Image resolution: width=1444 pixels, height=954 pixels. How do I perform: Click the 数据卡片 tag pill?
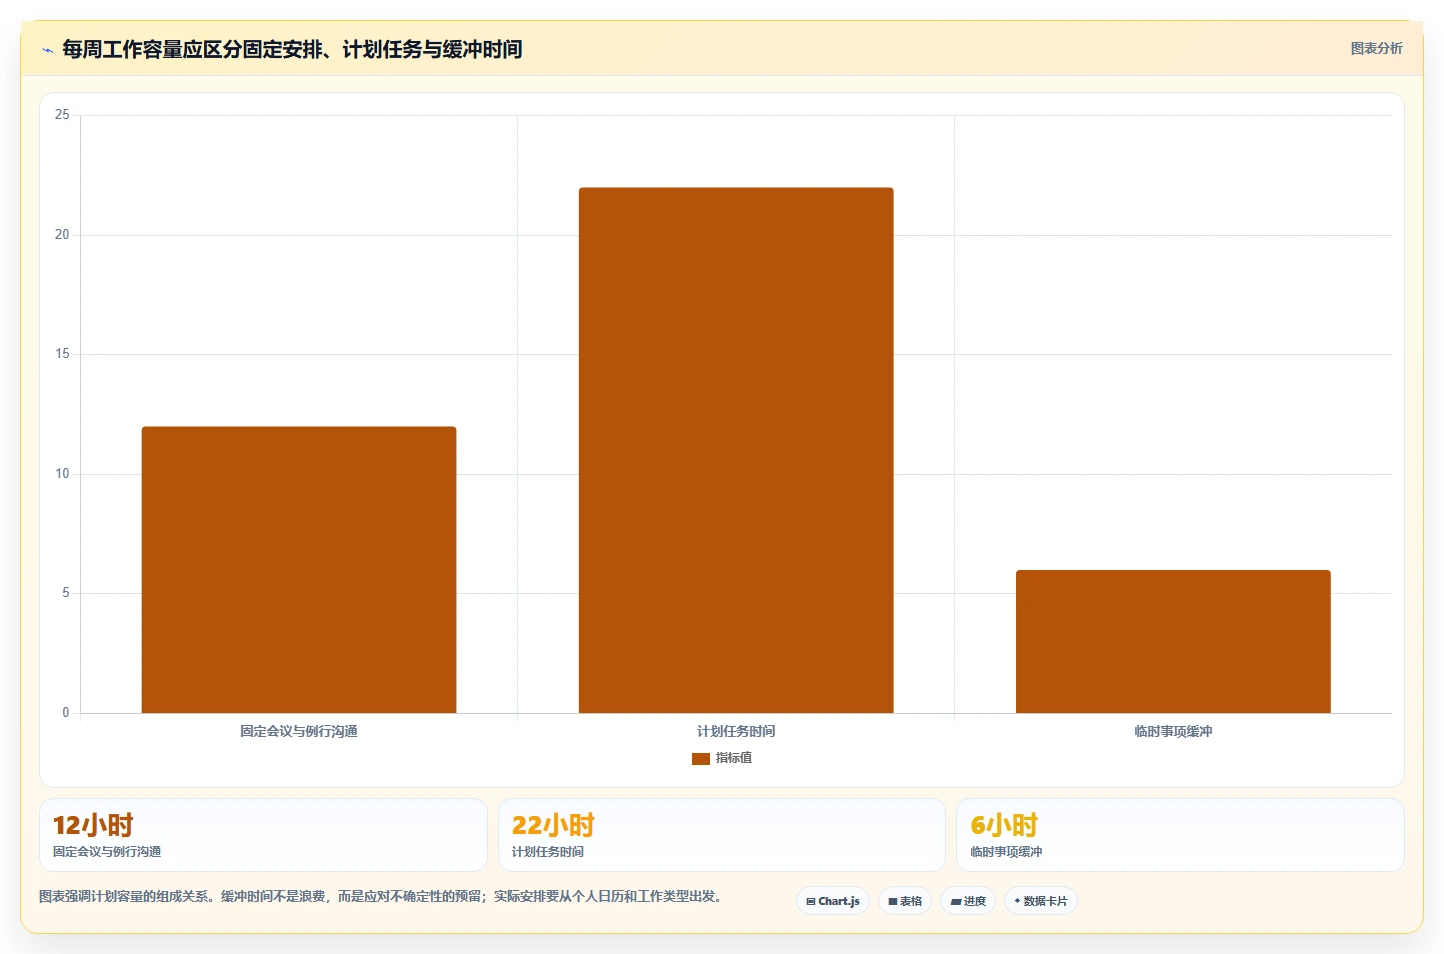pyautogui.click(x=1041, y=901)
